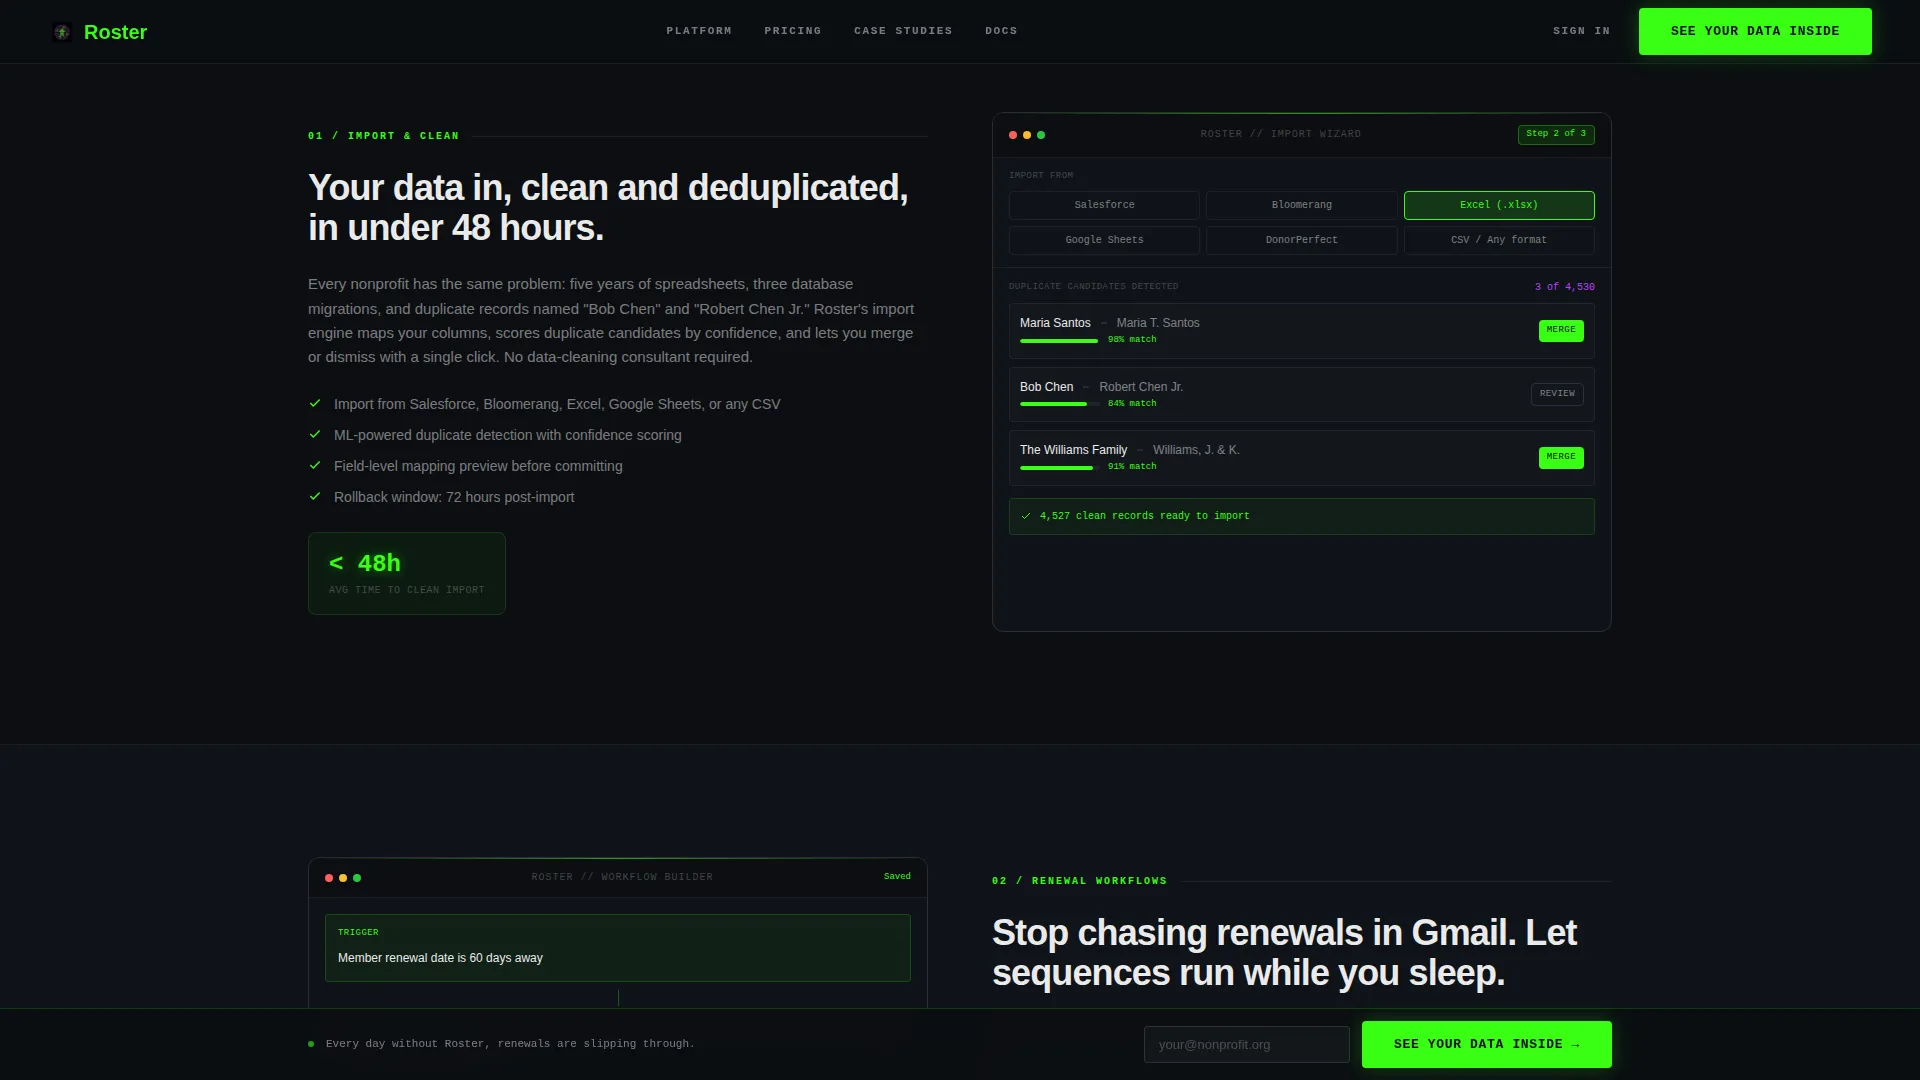Click the Sign In link
This screenshot has height=1080, width=1920.
[1581, 31]
